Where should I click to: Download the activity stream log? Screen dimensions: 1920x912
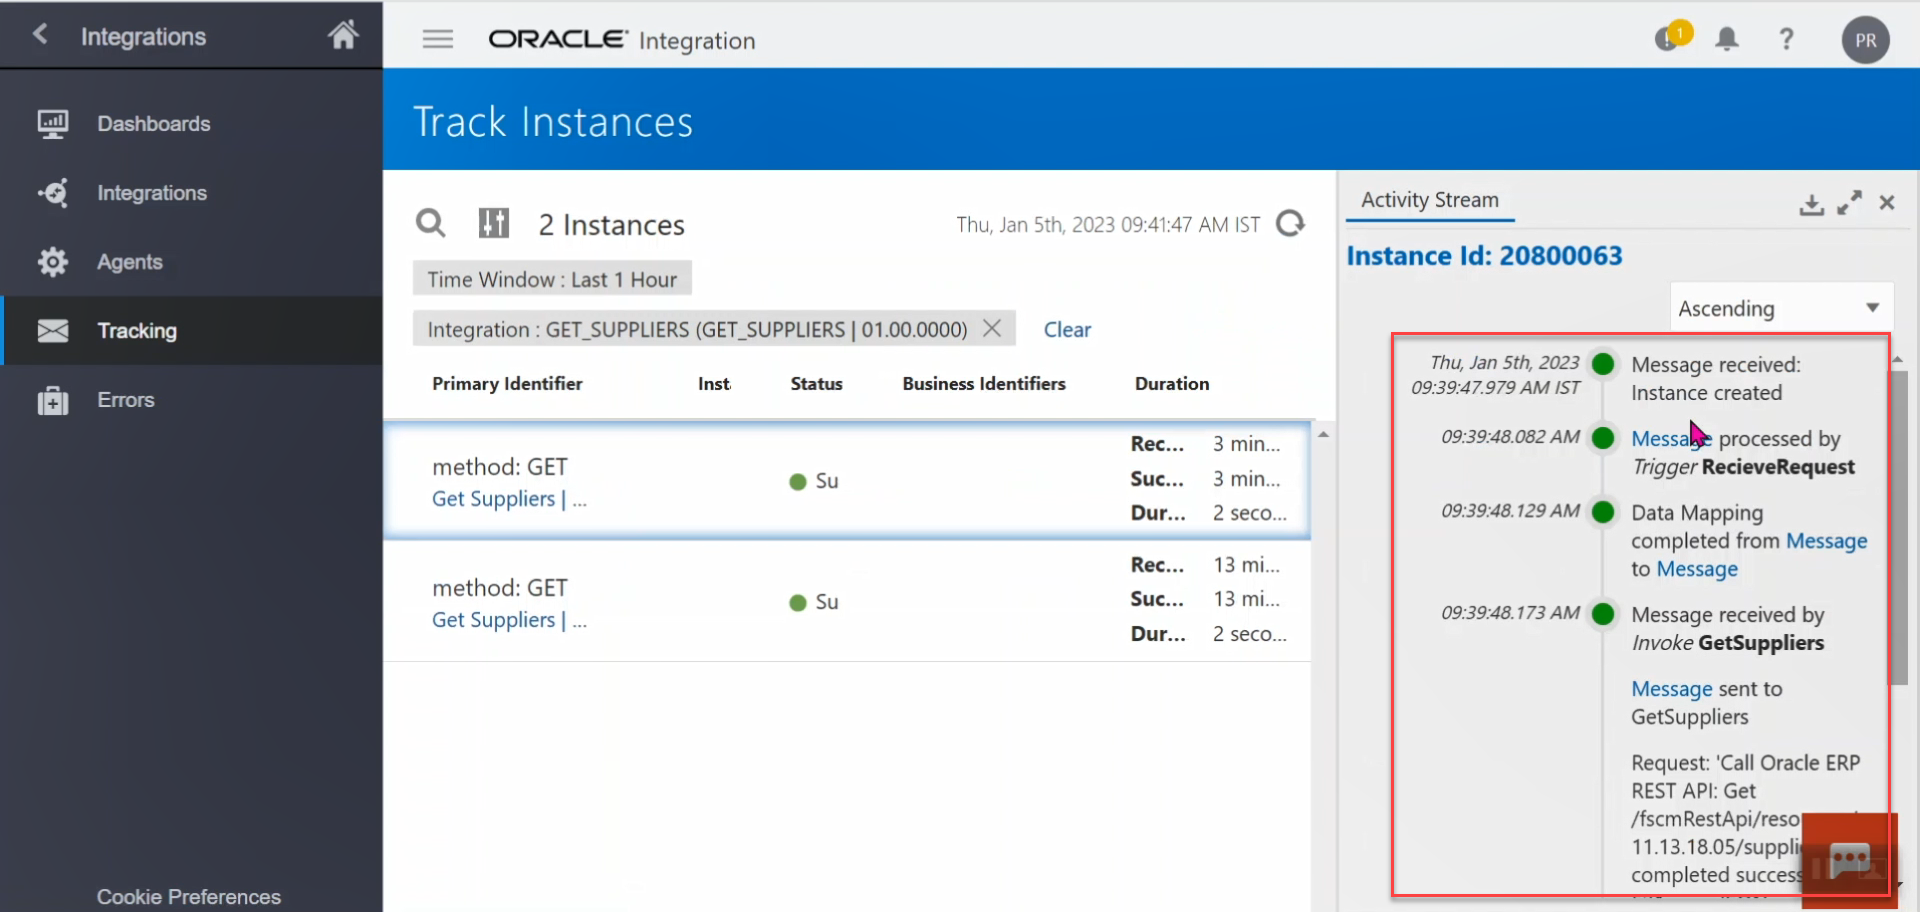(x=1811, y=204)
